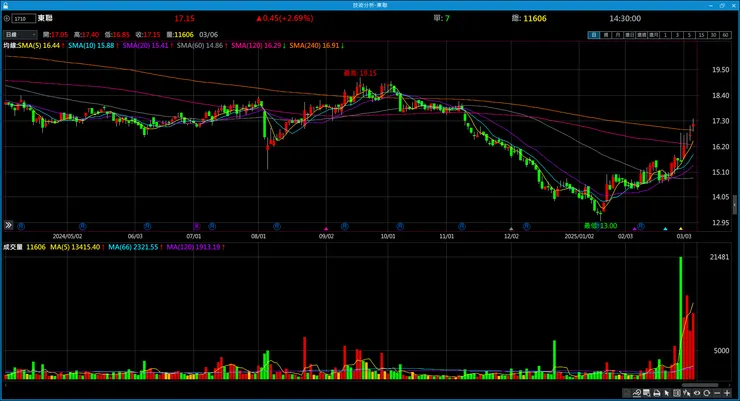Image resolution: width=740 pixels, height=401 pixels.
Task: Edit the stock code field showing 1710
Action: [x=24, y=18]
